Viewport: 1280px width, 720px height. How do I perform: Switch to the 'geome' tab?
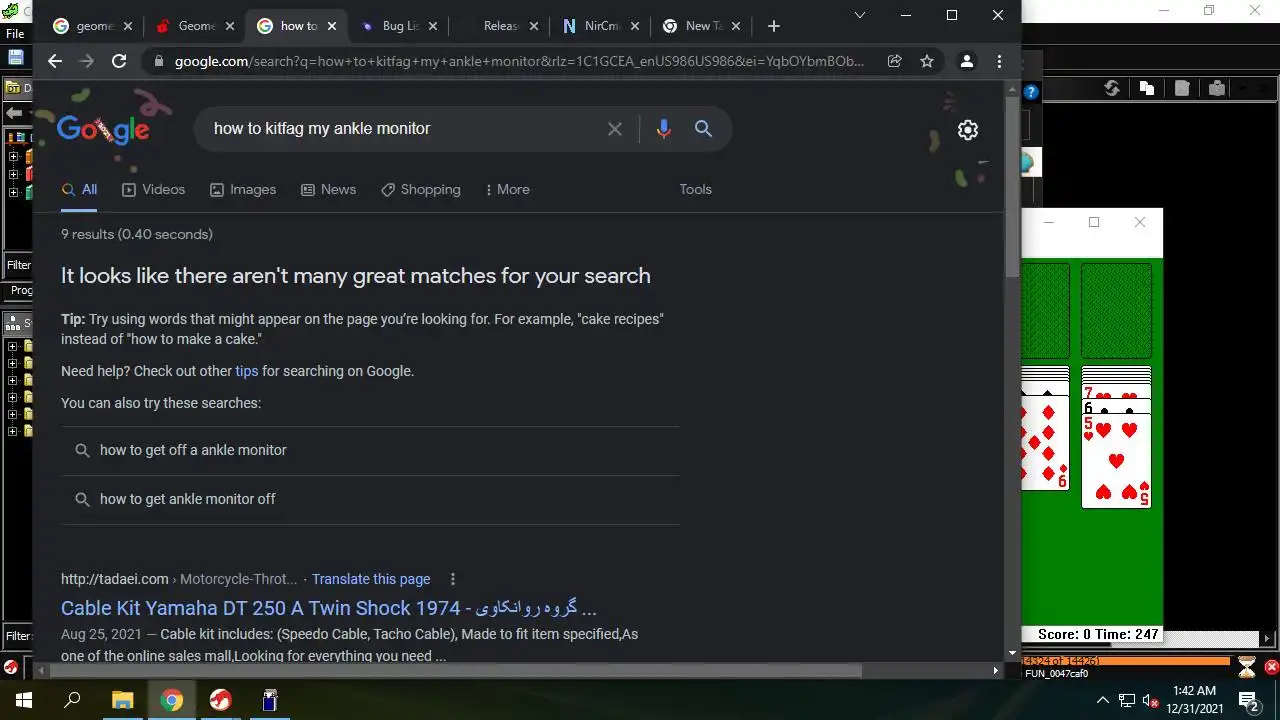pos(94,26)
